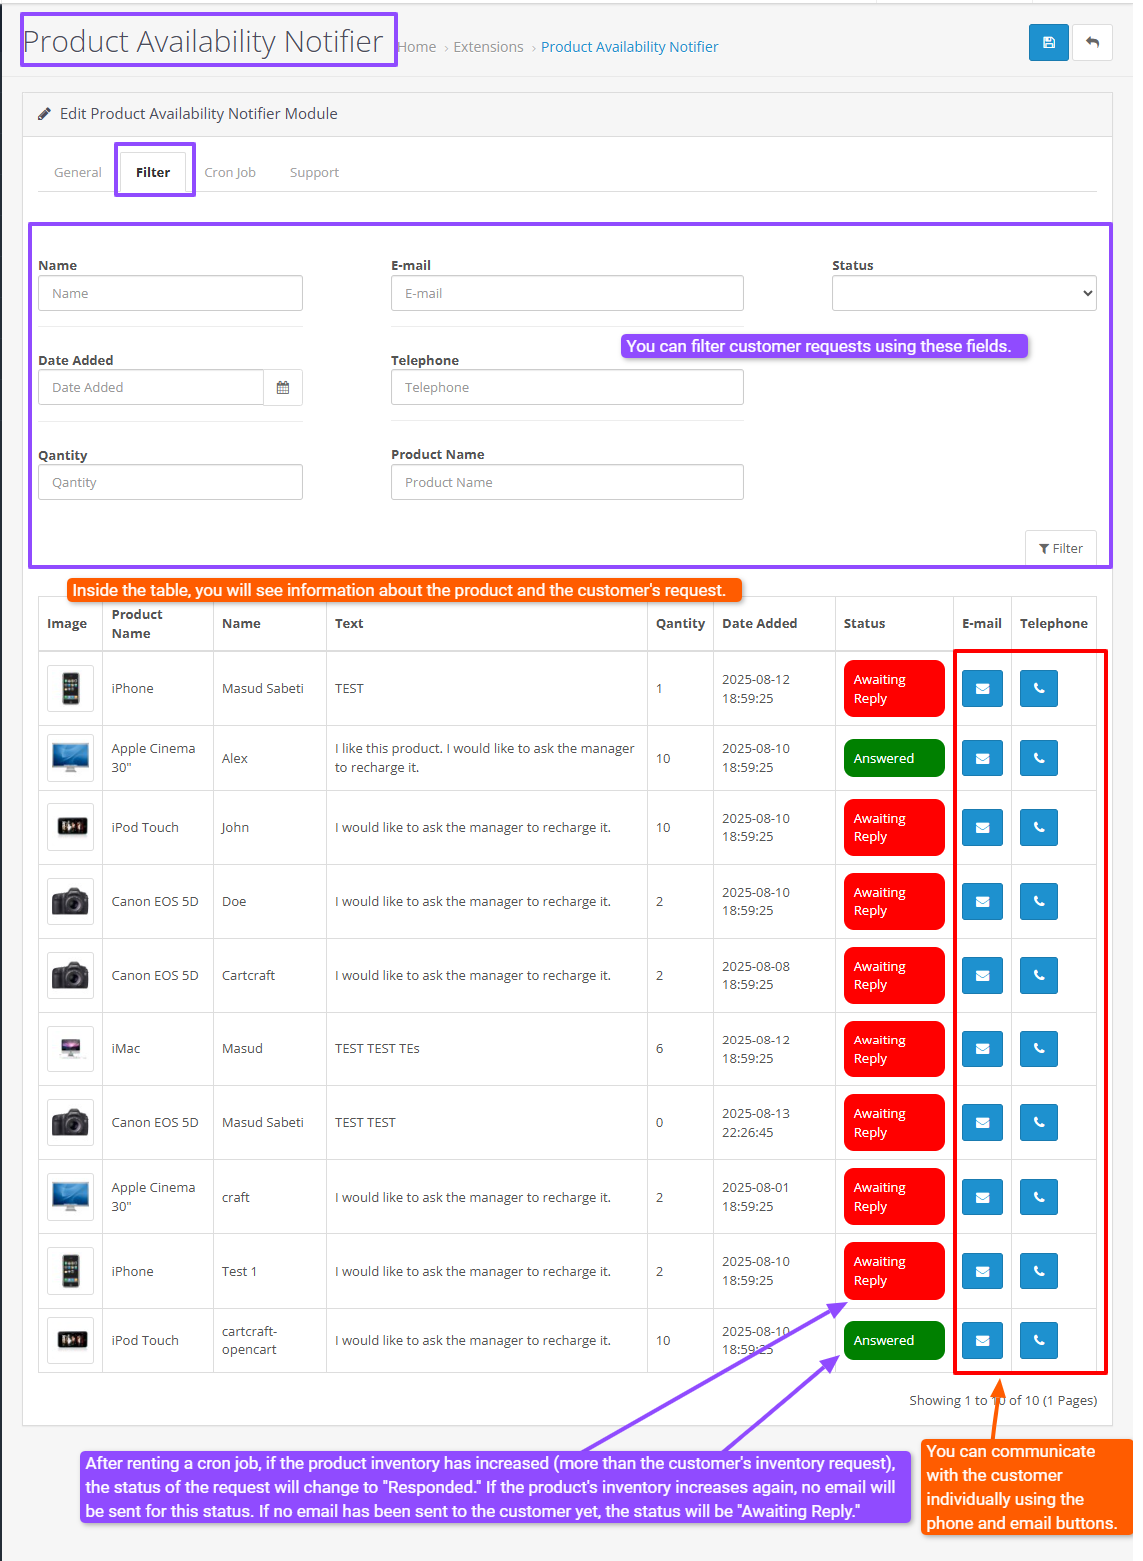This screenshot has height=1561, width=1143.
Task: Click email icon in John's iPod Touch row
Action: coord(982,828)
